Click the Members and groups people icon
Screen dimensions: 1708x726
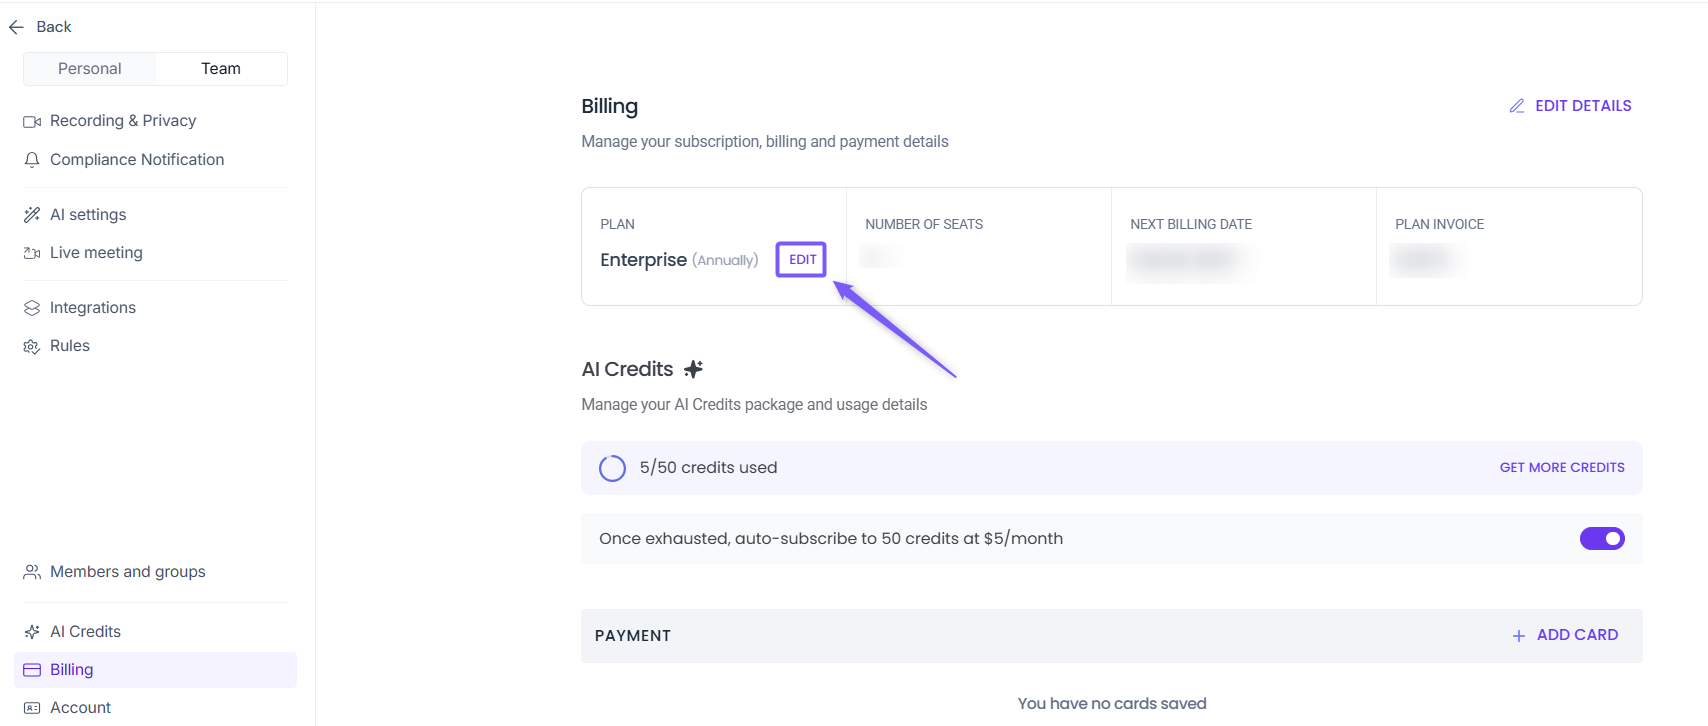coord(32,572)
